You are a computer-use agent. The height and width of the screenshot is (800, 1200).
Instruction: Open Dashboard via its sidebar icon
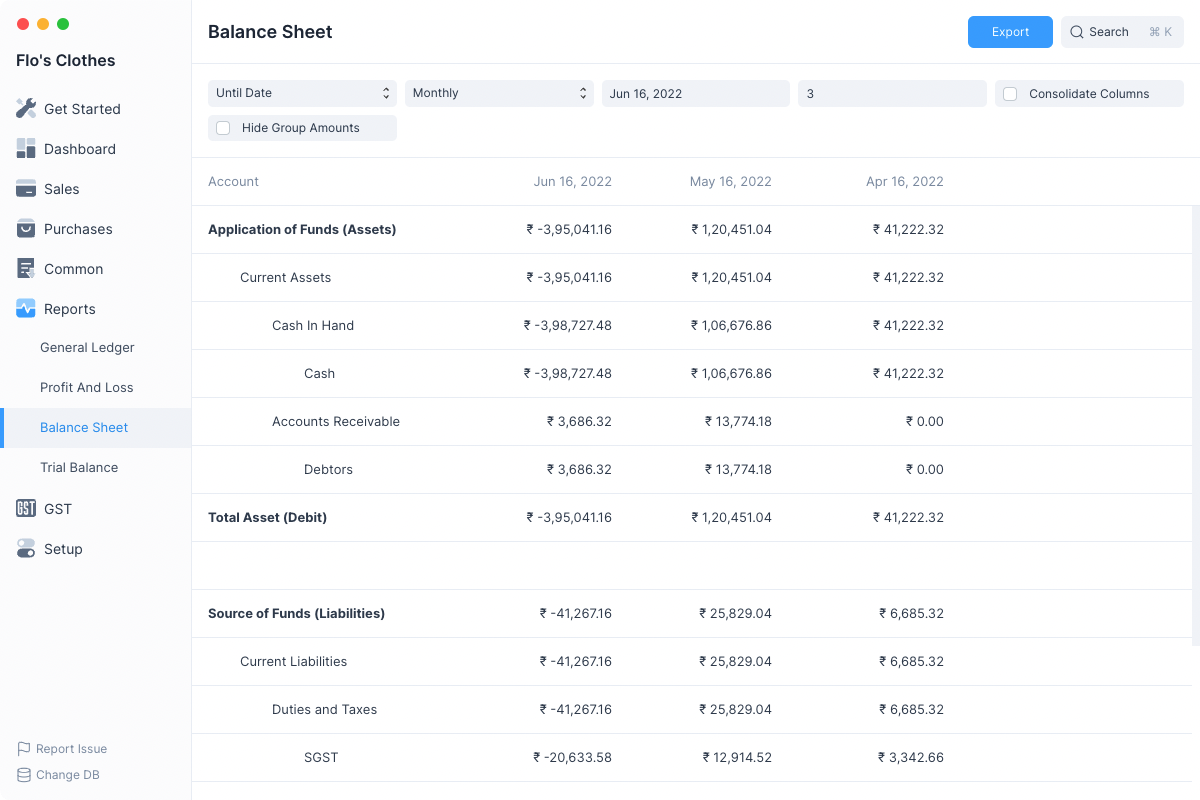pos(26,149)
